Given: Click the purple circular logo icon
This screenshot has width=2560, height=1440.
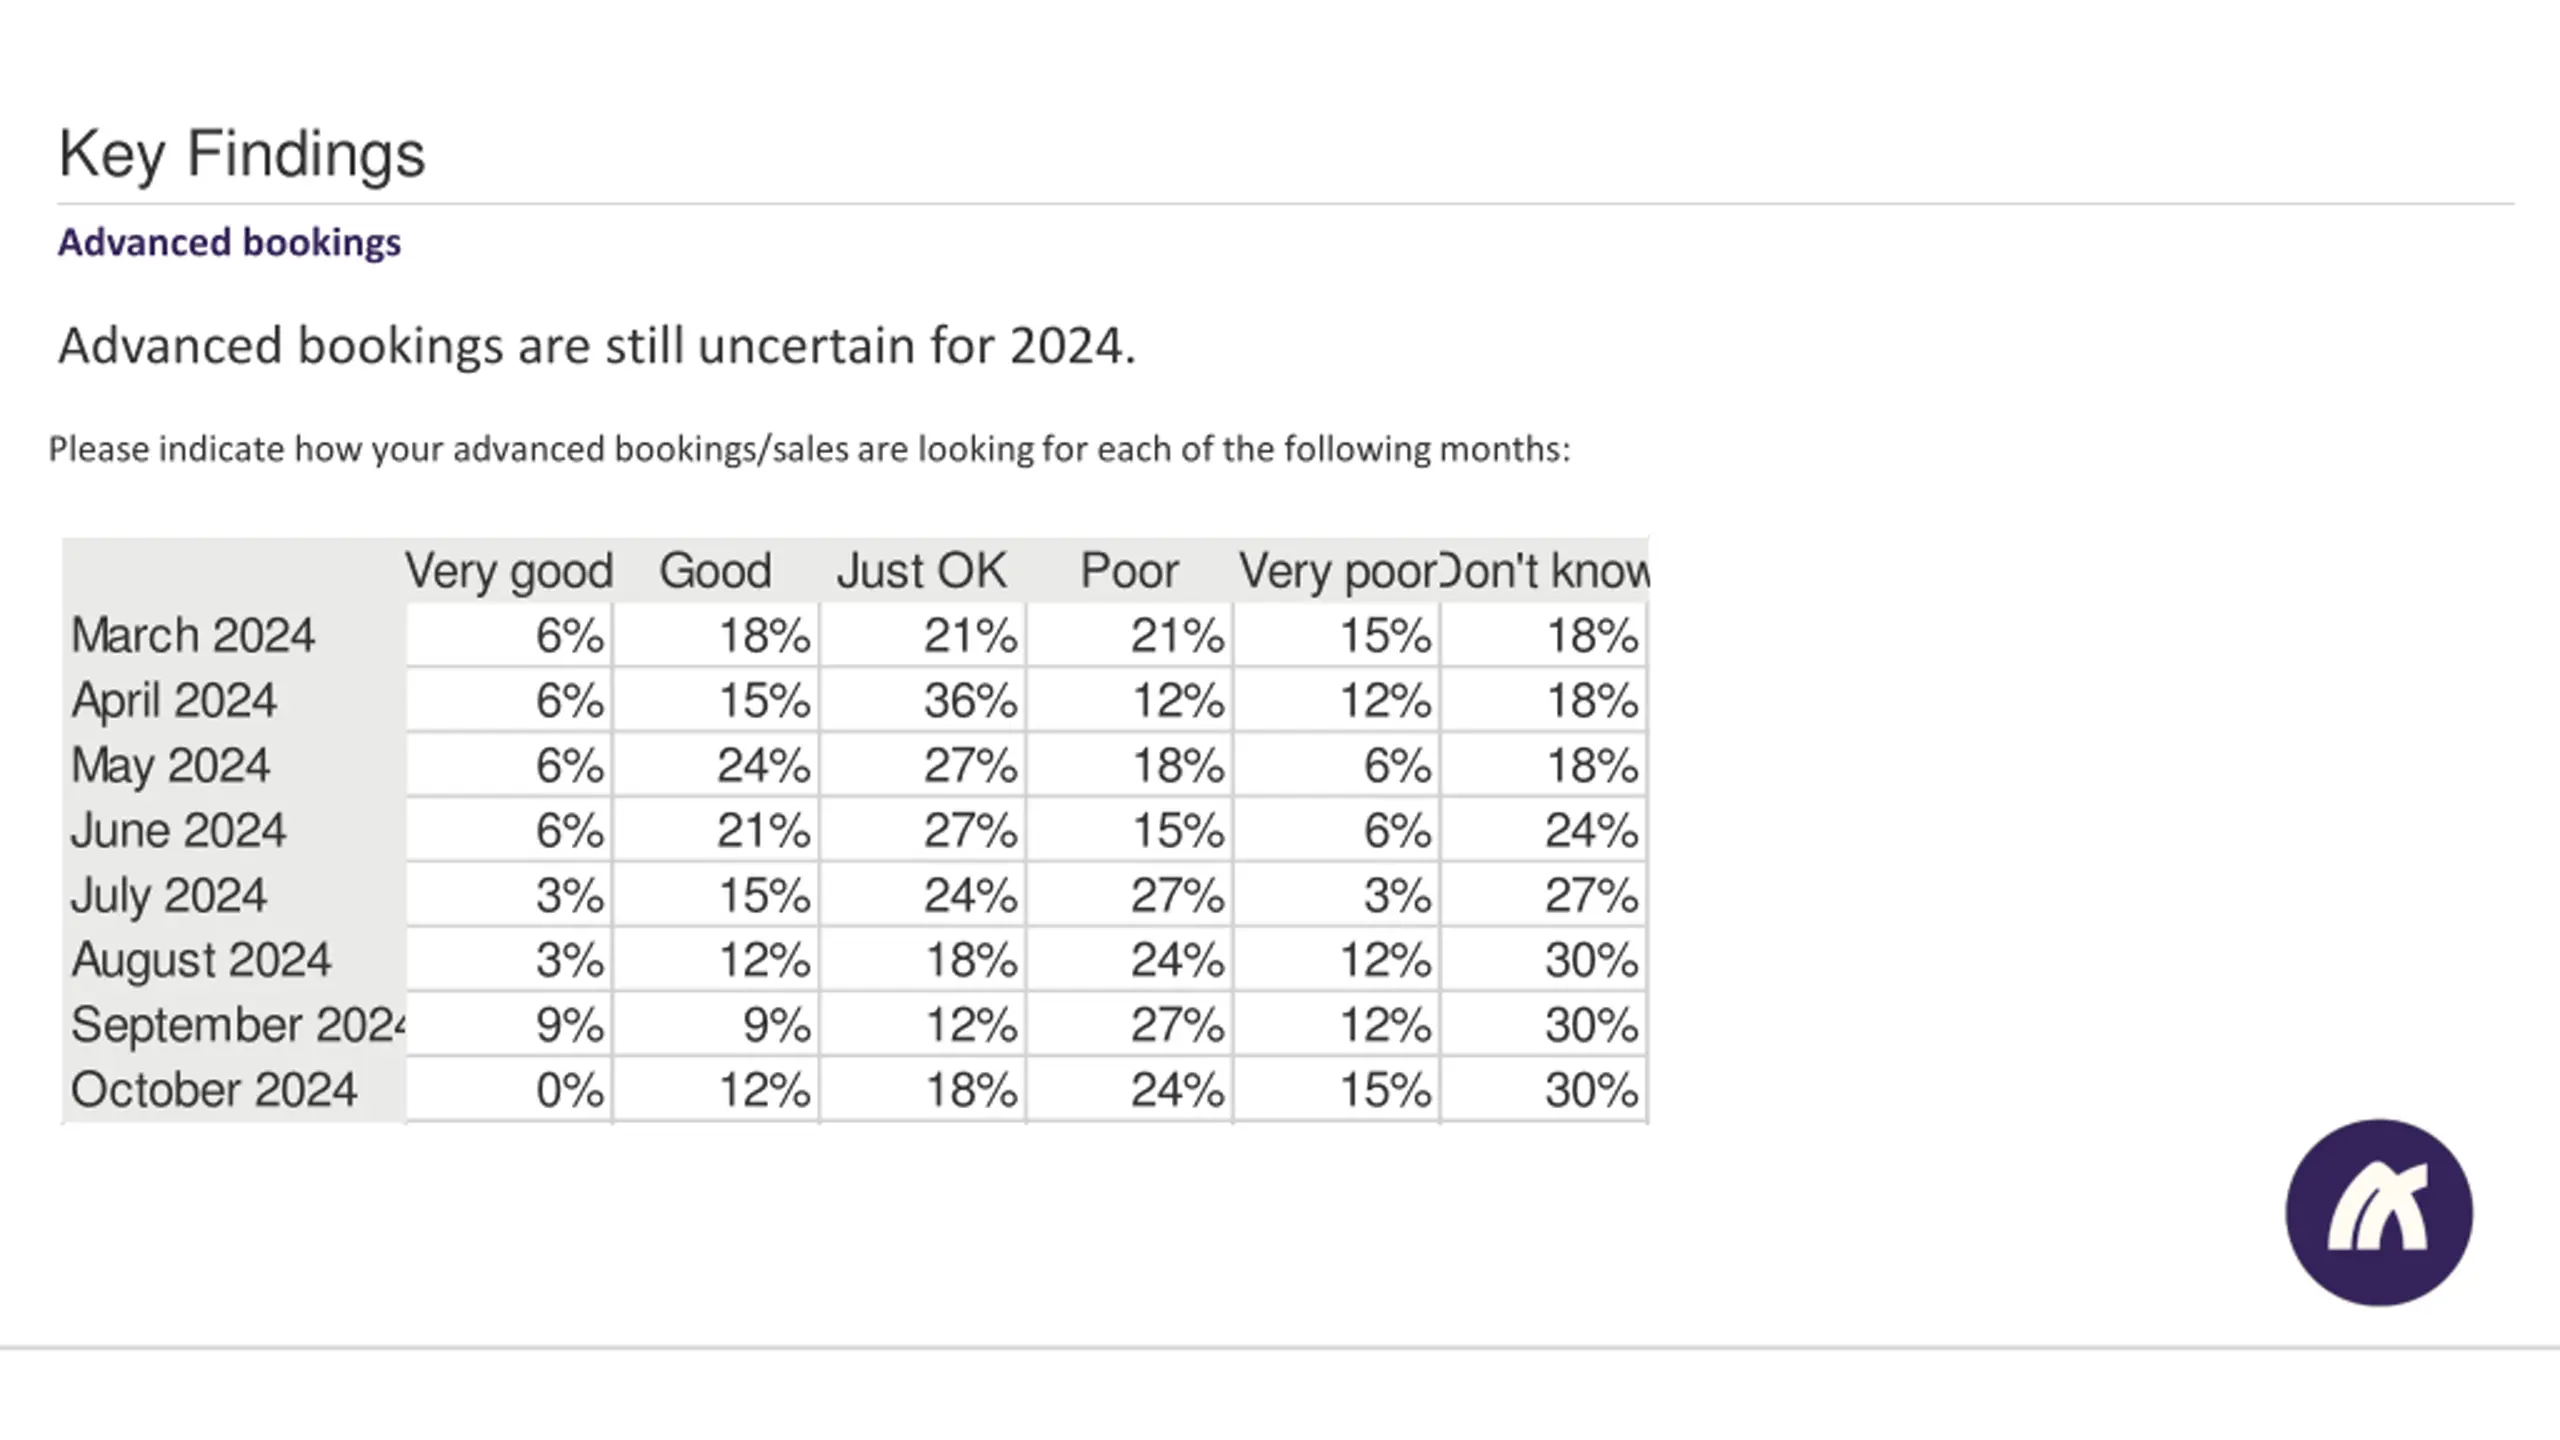Looking at the screenshot, I should point(2379,1213).
